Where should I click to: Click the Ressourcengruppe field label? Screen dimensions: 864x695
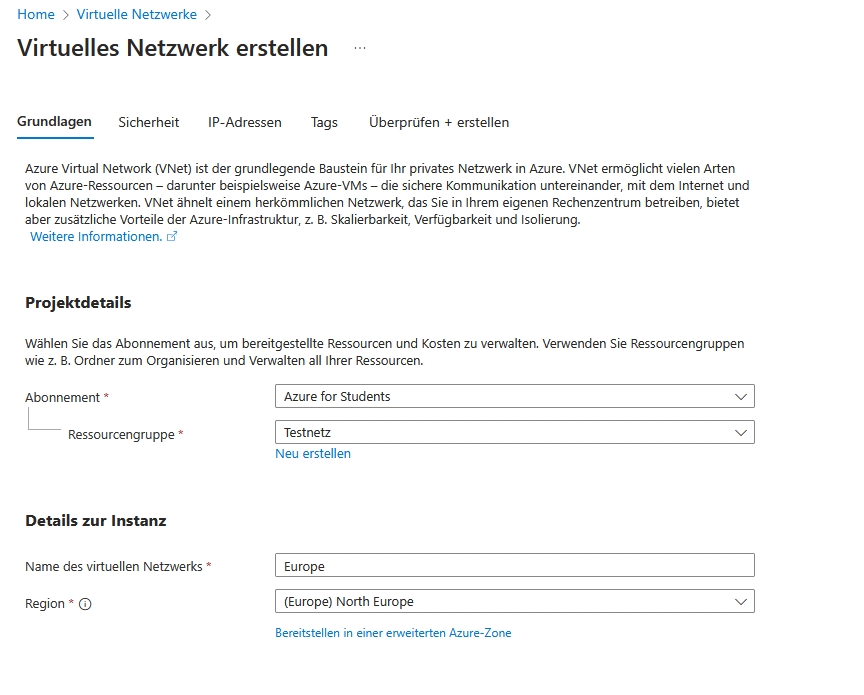point(122,435)
